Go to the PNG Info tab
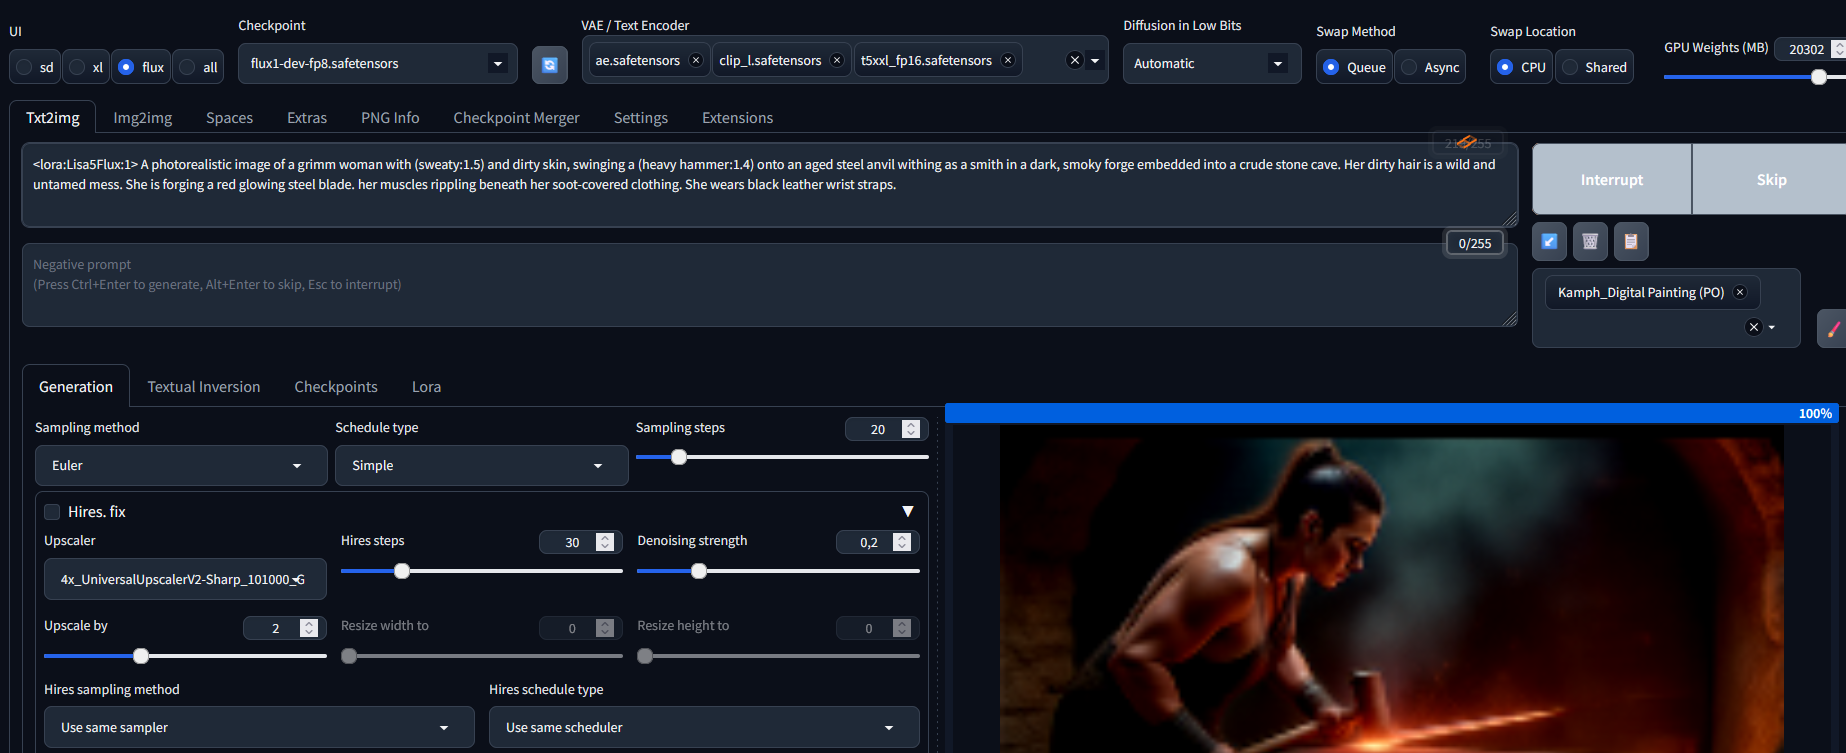The height and width of the screenshot is (753, 1846). click(x=390, y=118)
